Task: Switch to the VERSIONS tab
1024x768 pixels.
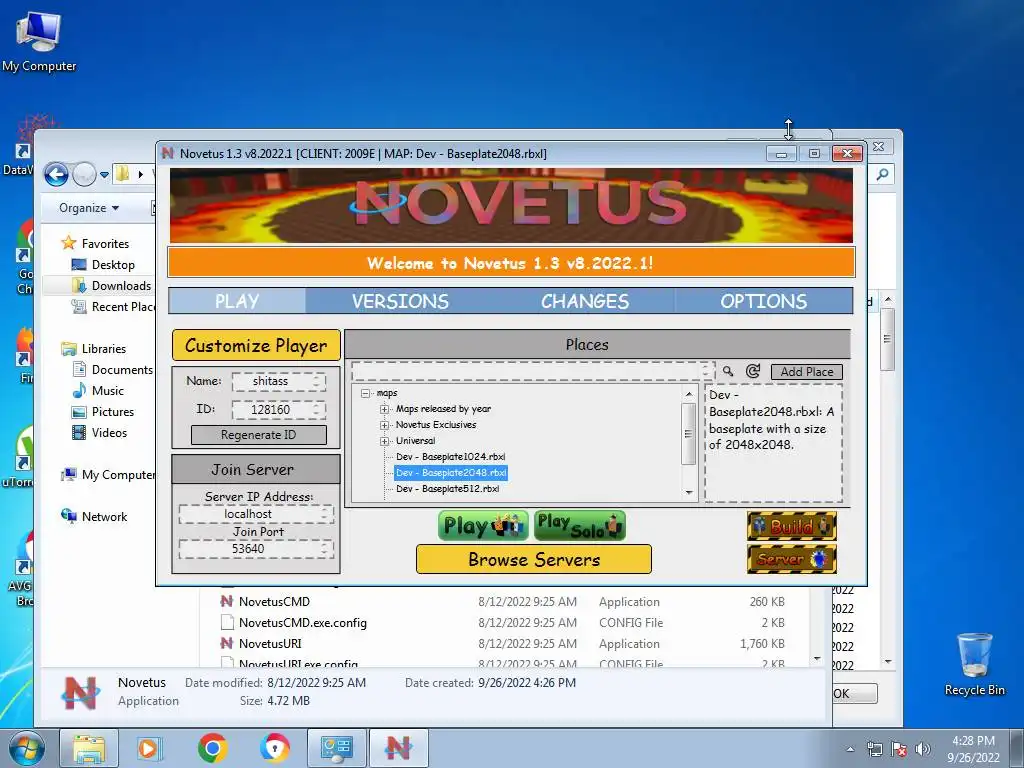Action: click(x=400, y=301)
